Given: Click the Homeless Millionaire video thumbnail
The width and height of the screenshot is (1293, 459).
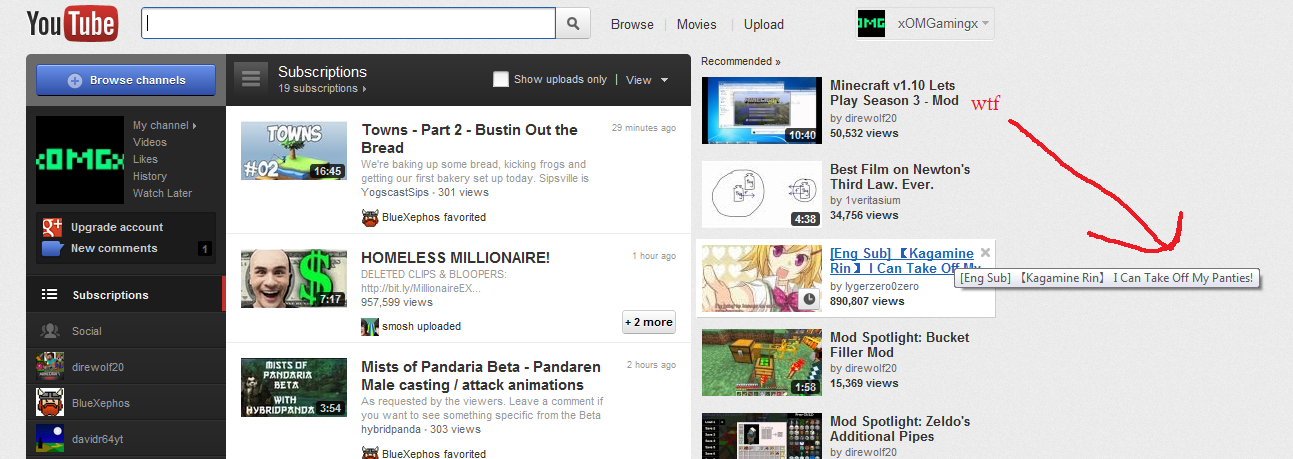Looking at the screenshot, I should click(x=294, y=280).
